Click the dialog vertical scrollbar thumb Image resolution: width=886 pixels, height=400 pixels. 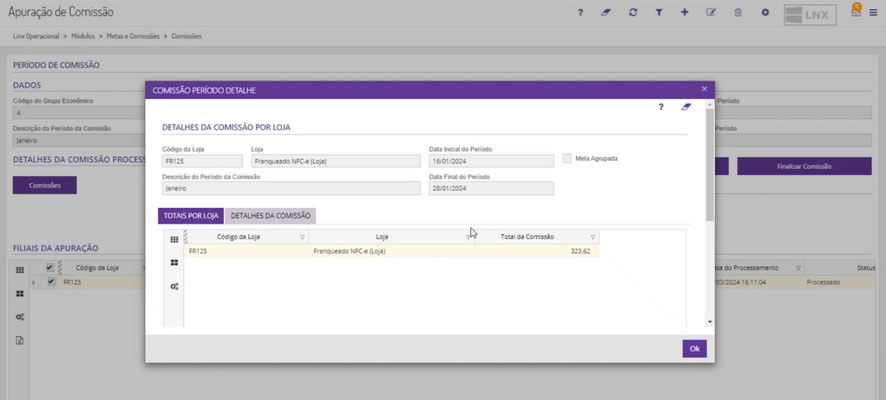coord(710,165)
